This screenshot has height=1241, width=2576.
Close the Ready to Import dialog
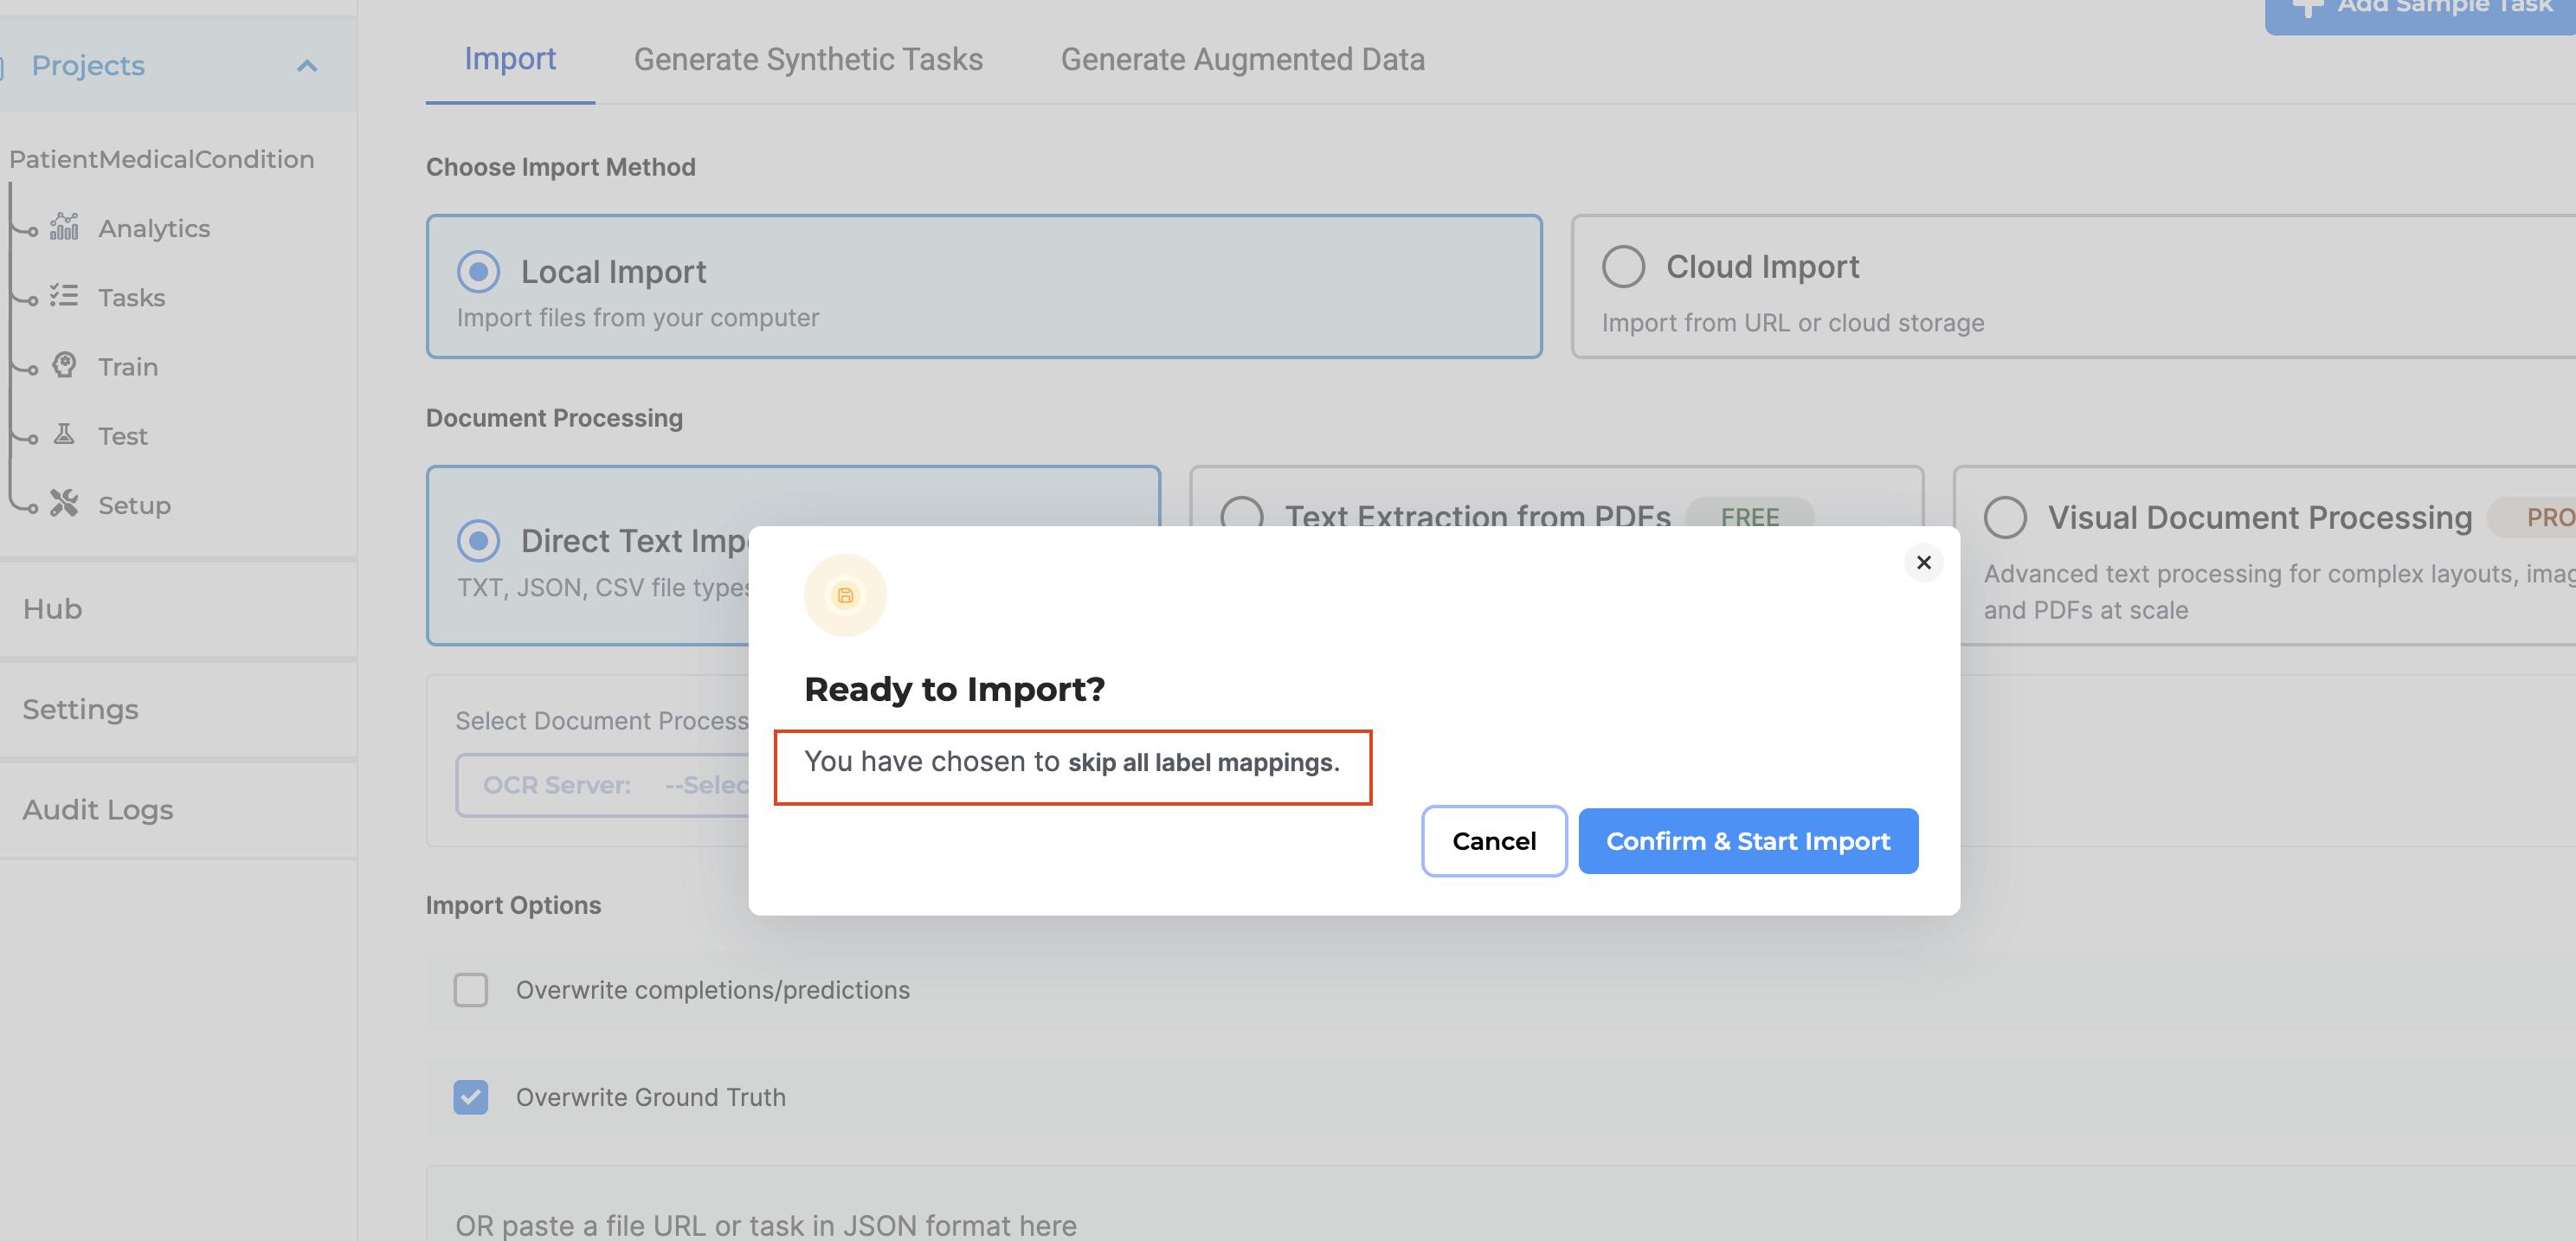[x=1923, y=563]
